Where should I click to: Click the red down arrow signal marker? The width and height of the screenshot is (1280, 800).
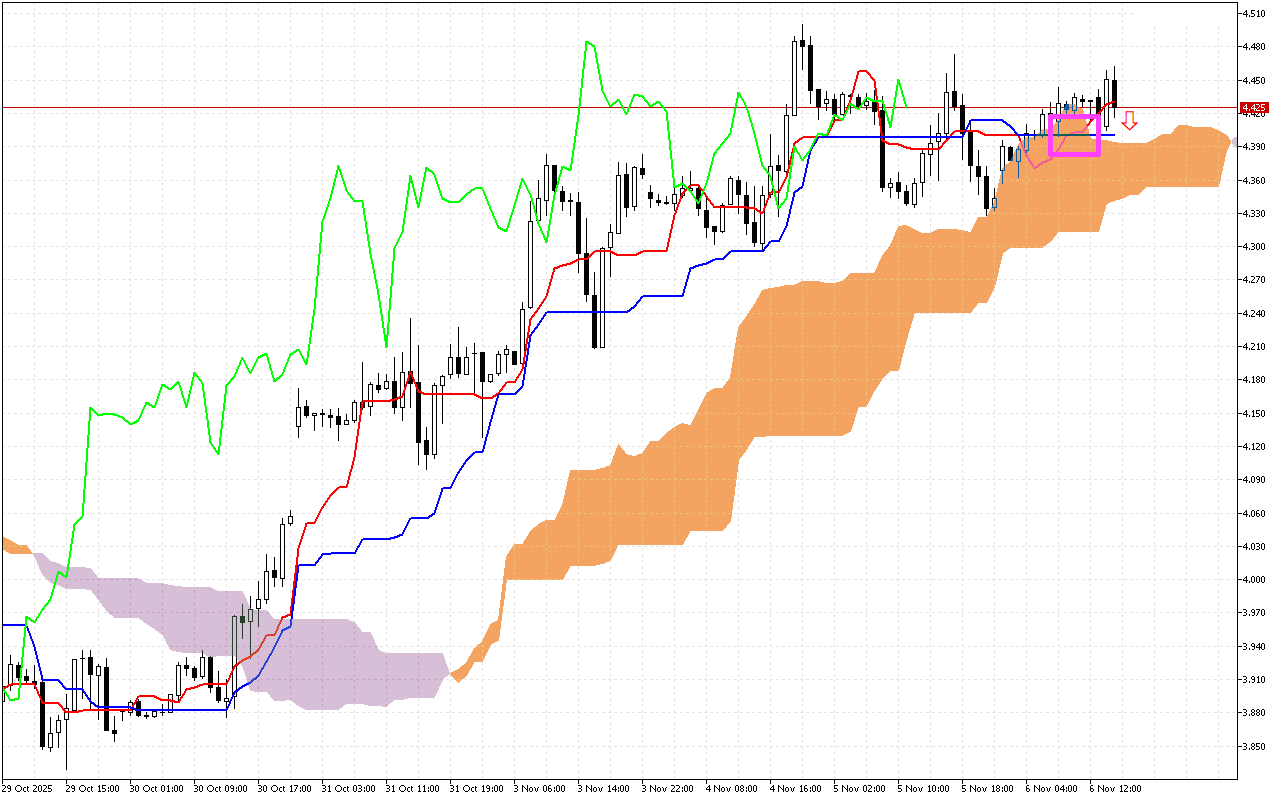coord(1129,121)
